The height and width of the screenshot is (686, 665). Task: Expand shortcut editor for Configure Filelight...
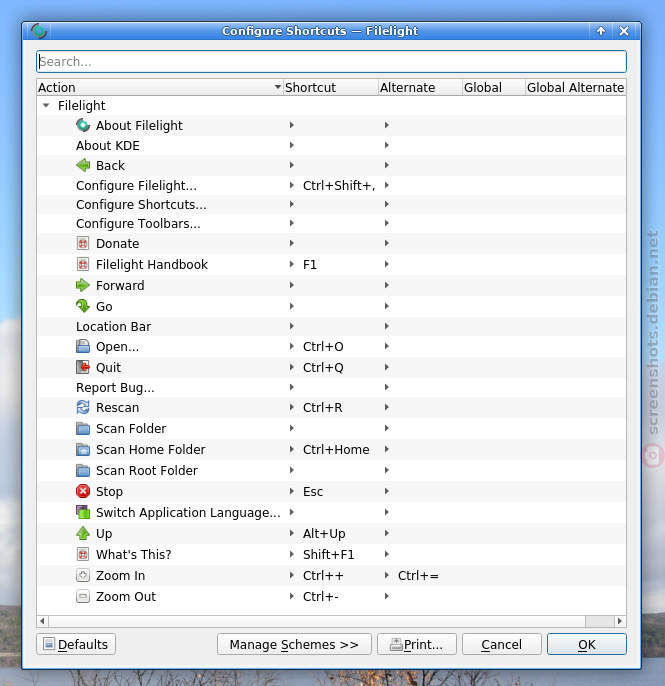pos(292,186)
